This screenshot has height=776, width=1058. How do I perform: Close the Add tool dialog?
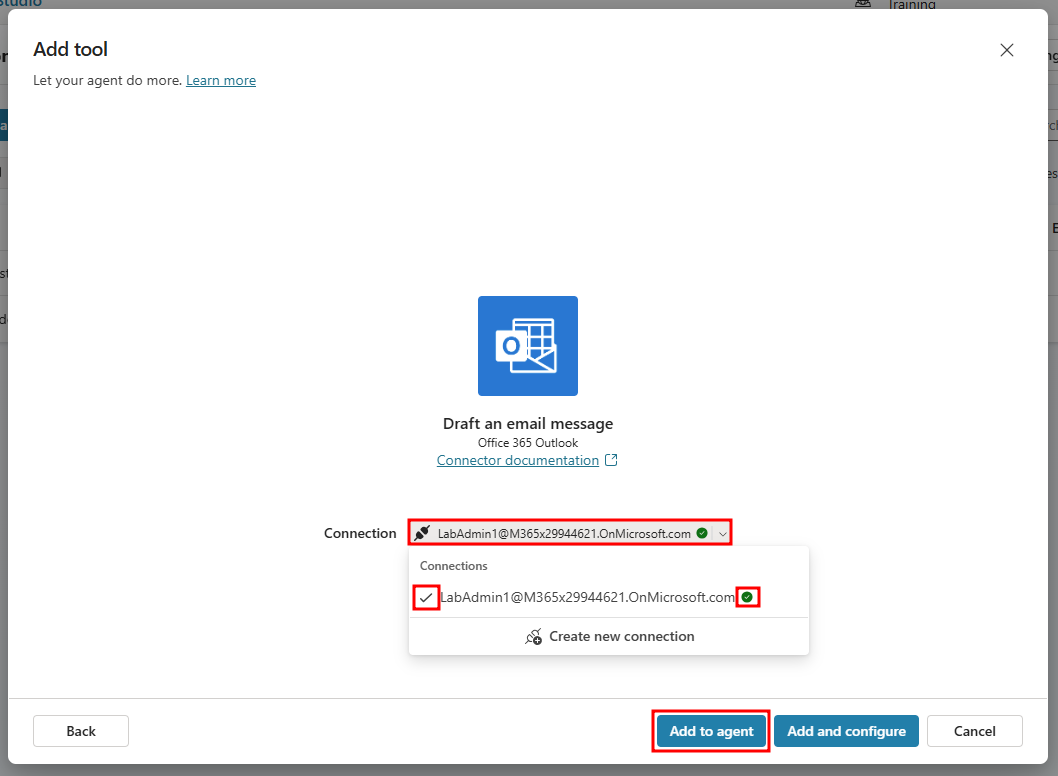[1007, 50]
